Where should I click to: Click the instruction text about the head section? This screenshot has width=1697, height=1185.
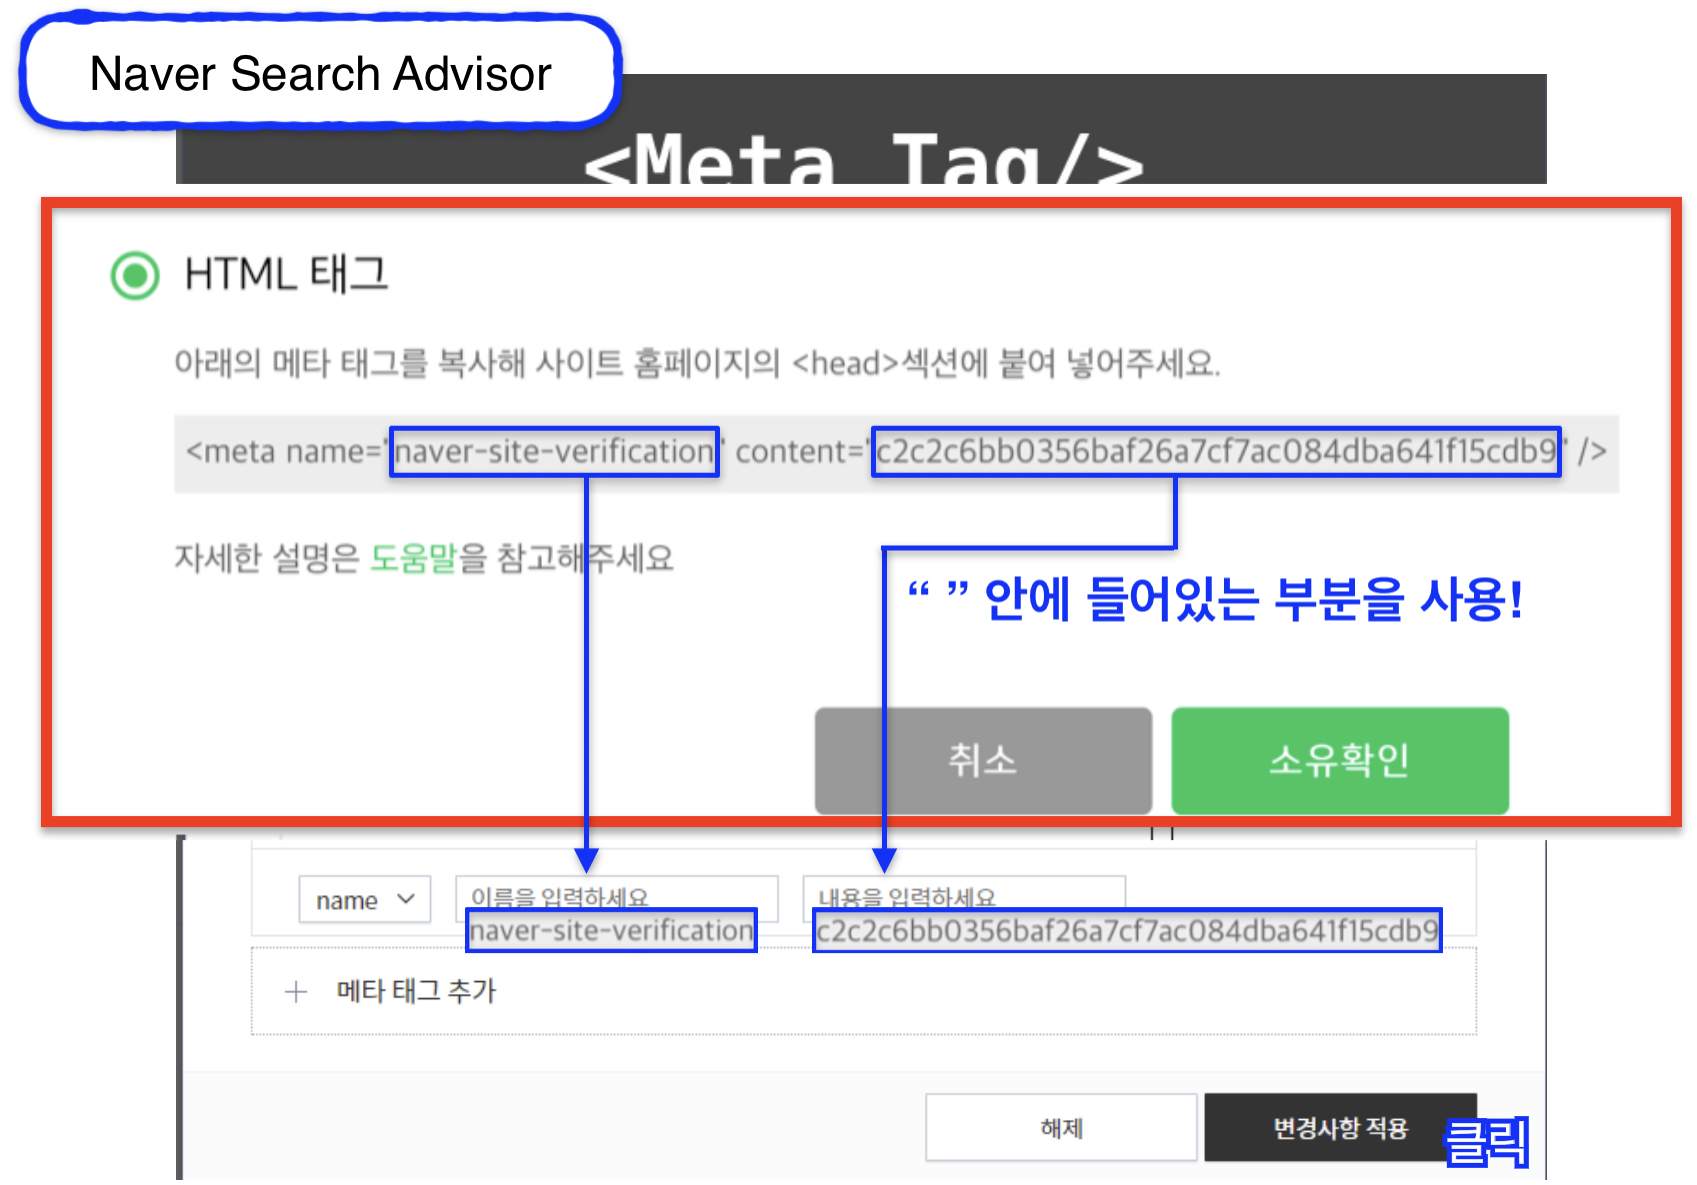[x=697, y=363]
